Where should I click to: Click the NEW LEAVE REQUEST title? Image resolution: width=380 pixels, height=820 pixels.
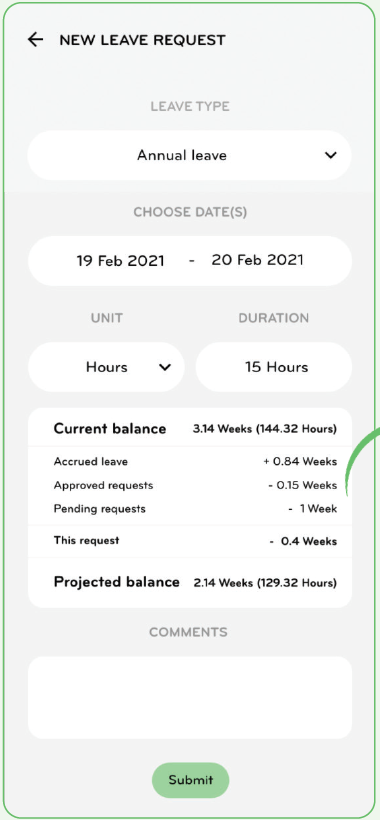[x=142, y=40]
